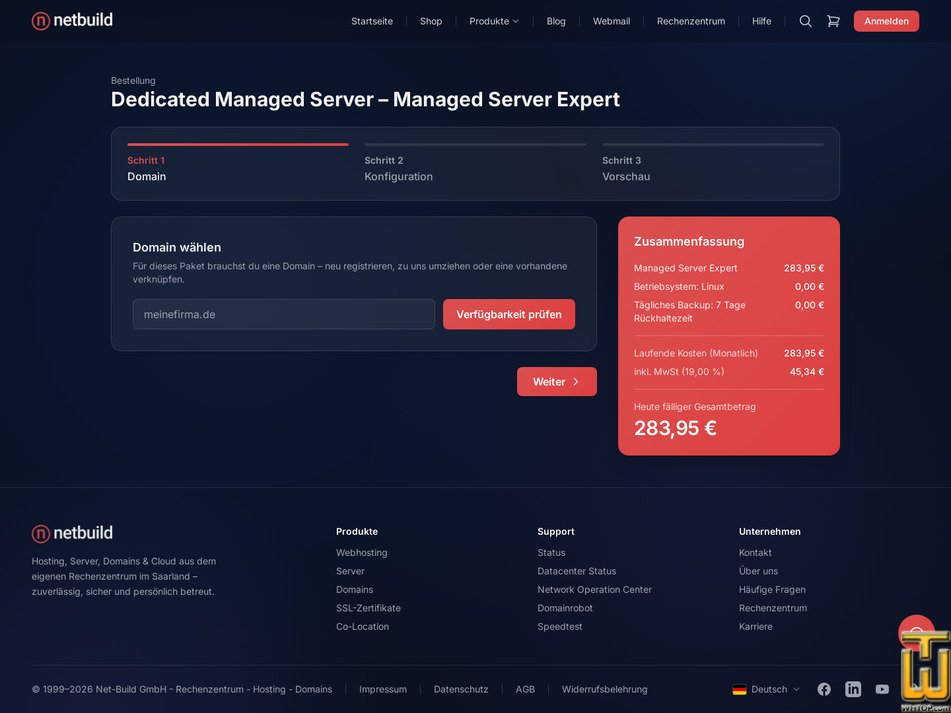Click the netbuild logo in header
Image resolution: width=951 pixels, height=713 pixels.
click(72, 21)
